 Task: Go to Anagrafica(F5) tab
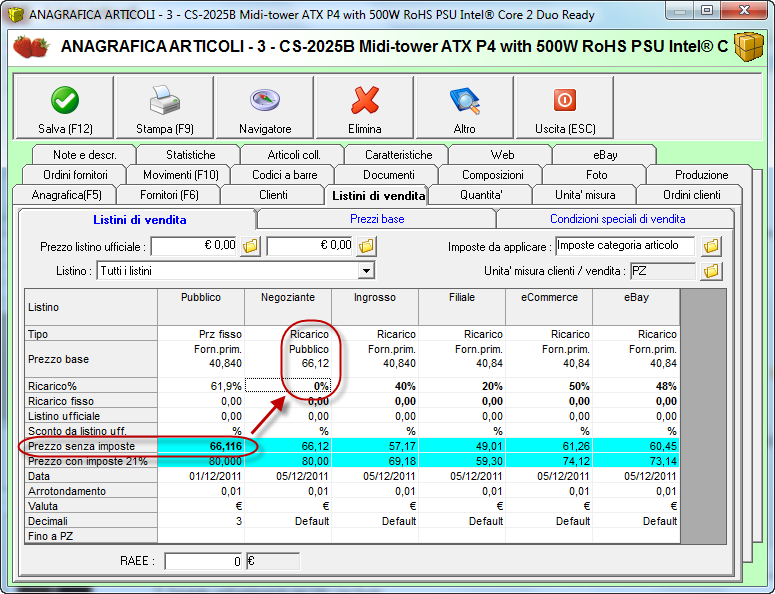click(66, 195)
